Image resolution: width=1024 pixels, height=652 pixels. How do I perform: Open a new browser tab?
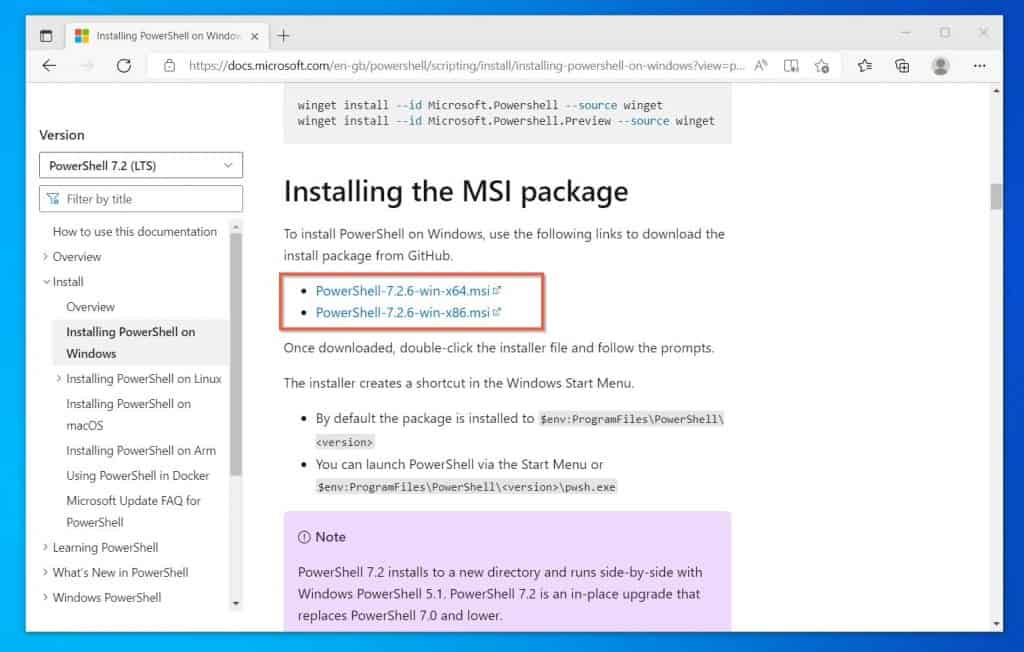283,36
